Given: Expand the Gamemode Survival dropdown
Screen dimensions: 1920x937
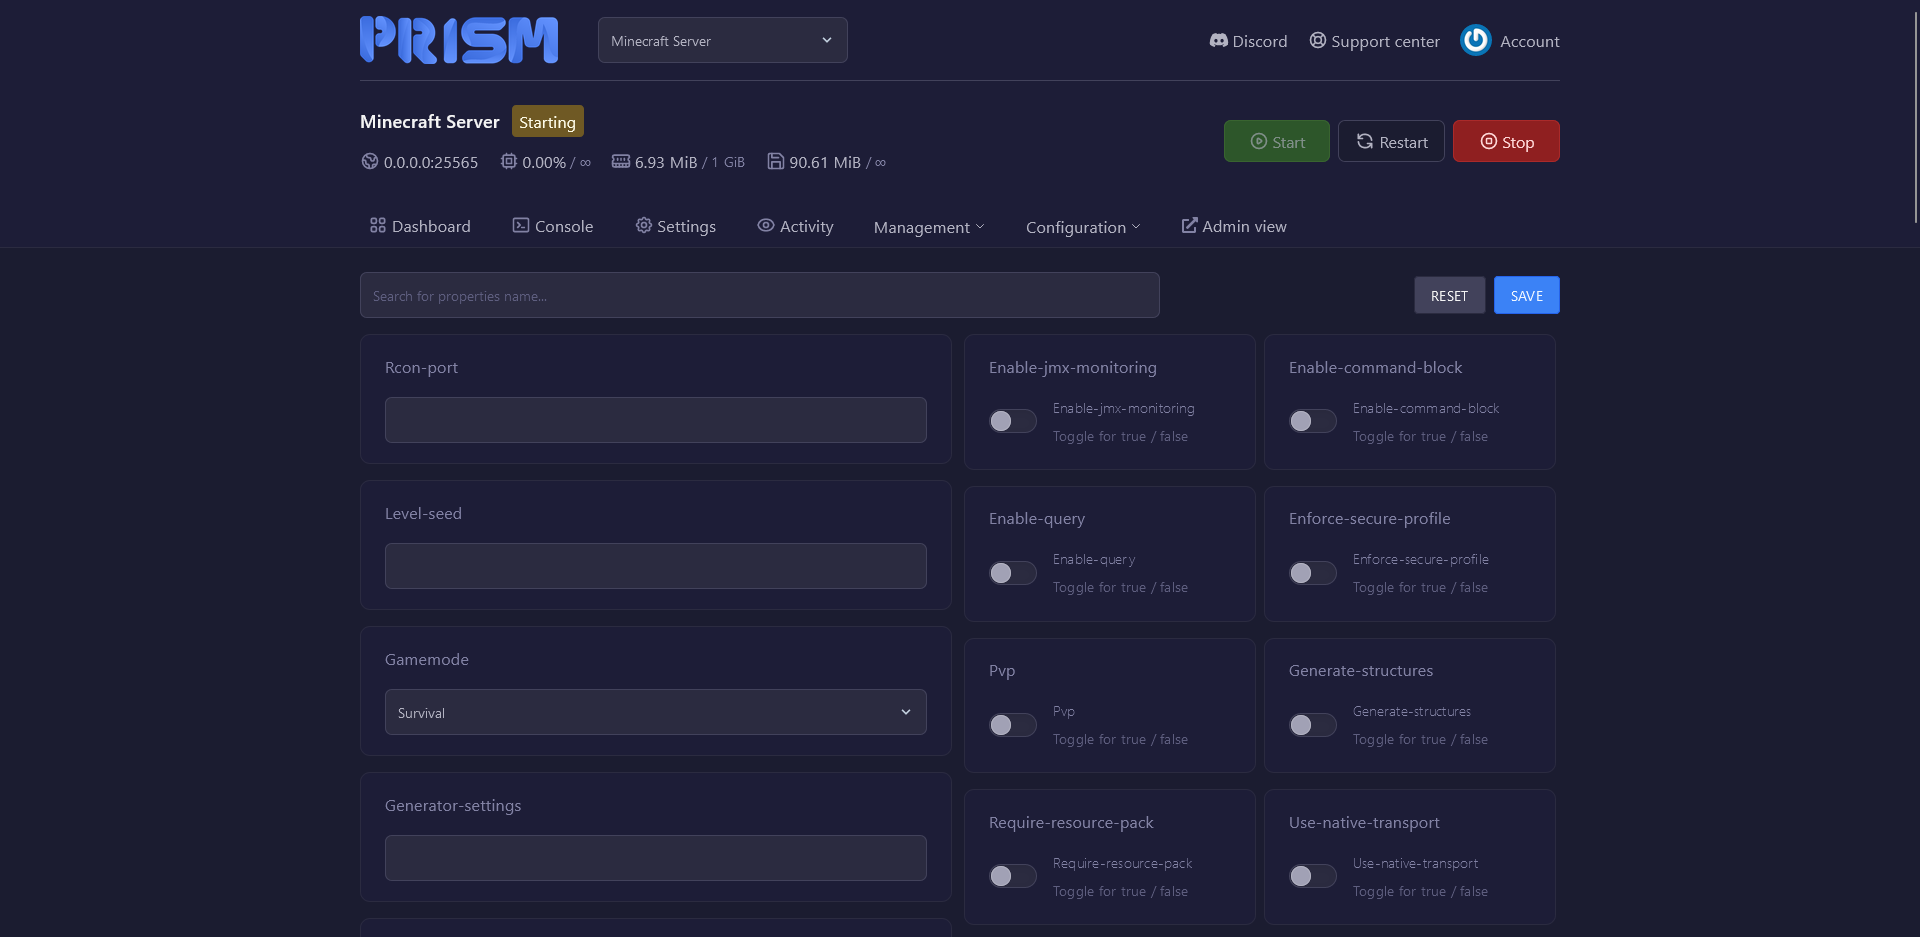Looking at the screenshot, I should click(x=655, y=712).
